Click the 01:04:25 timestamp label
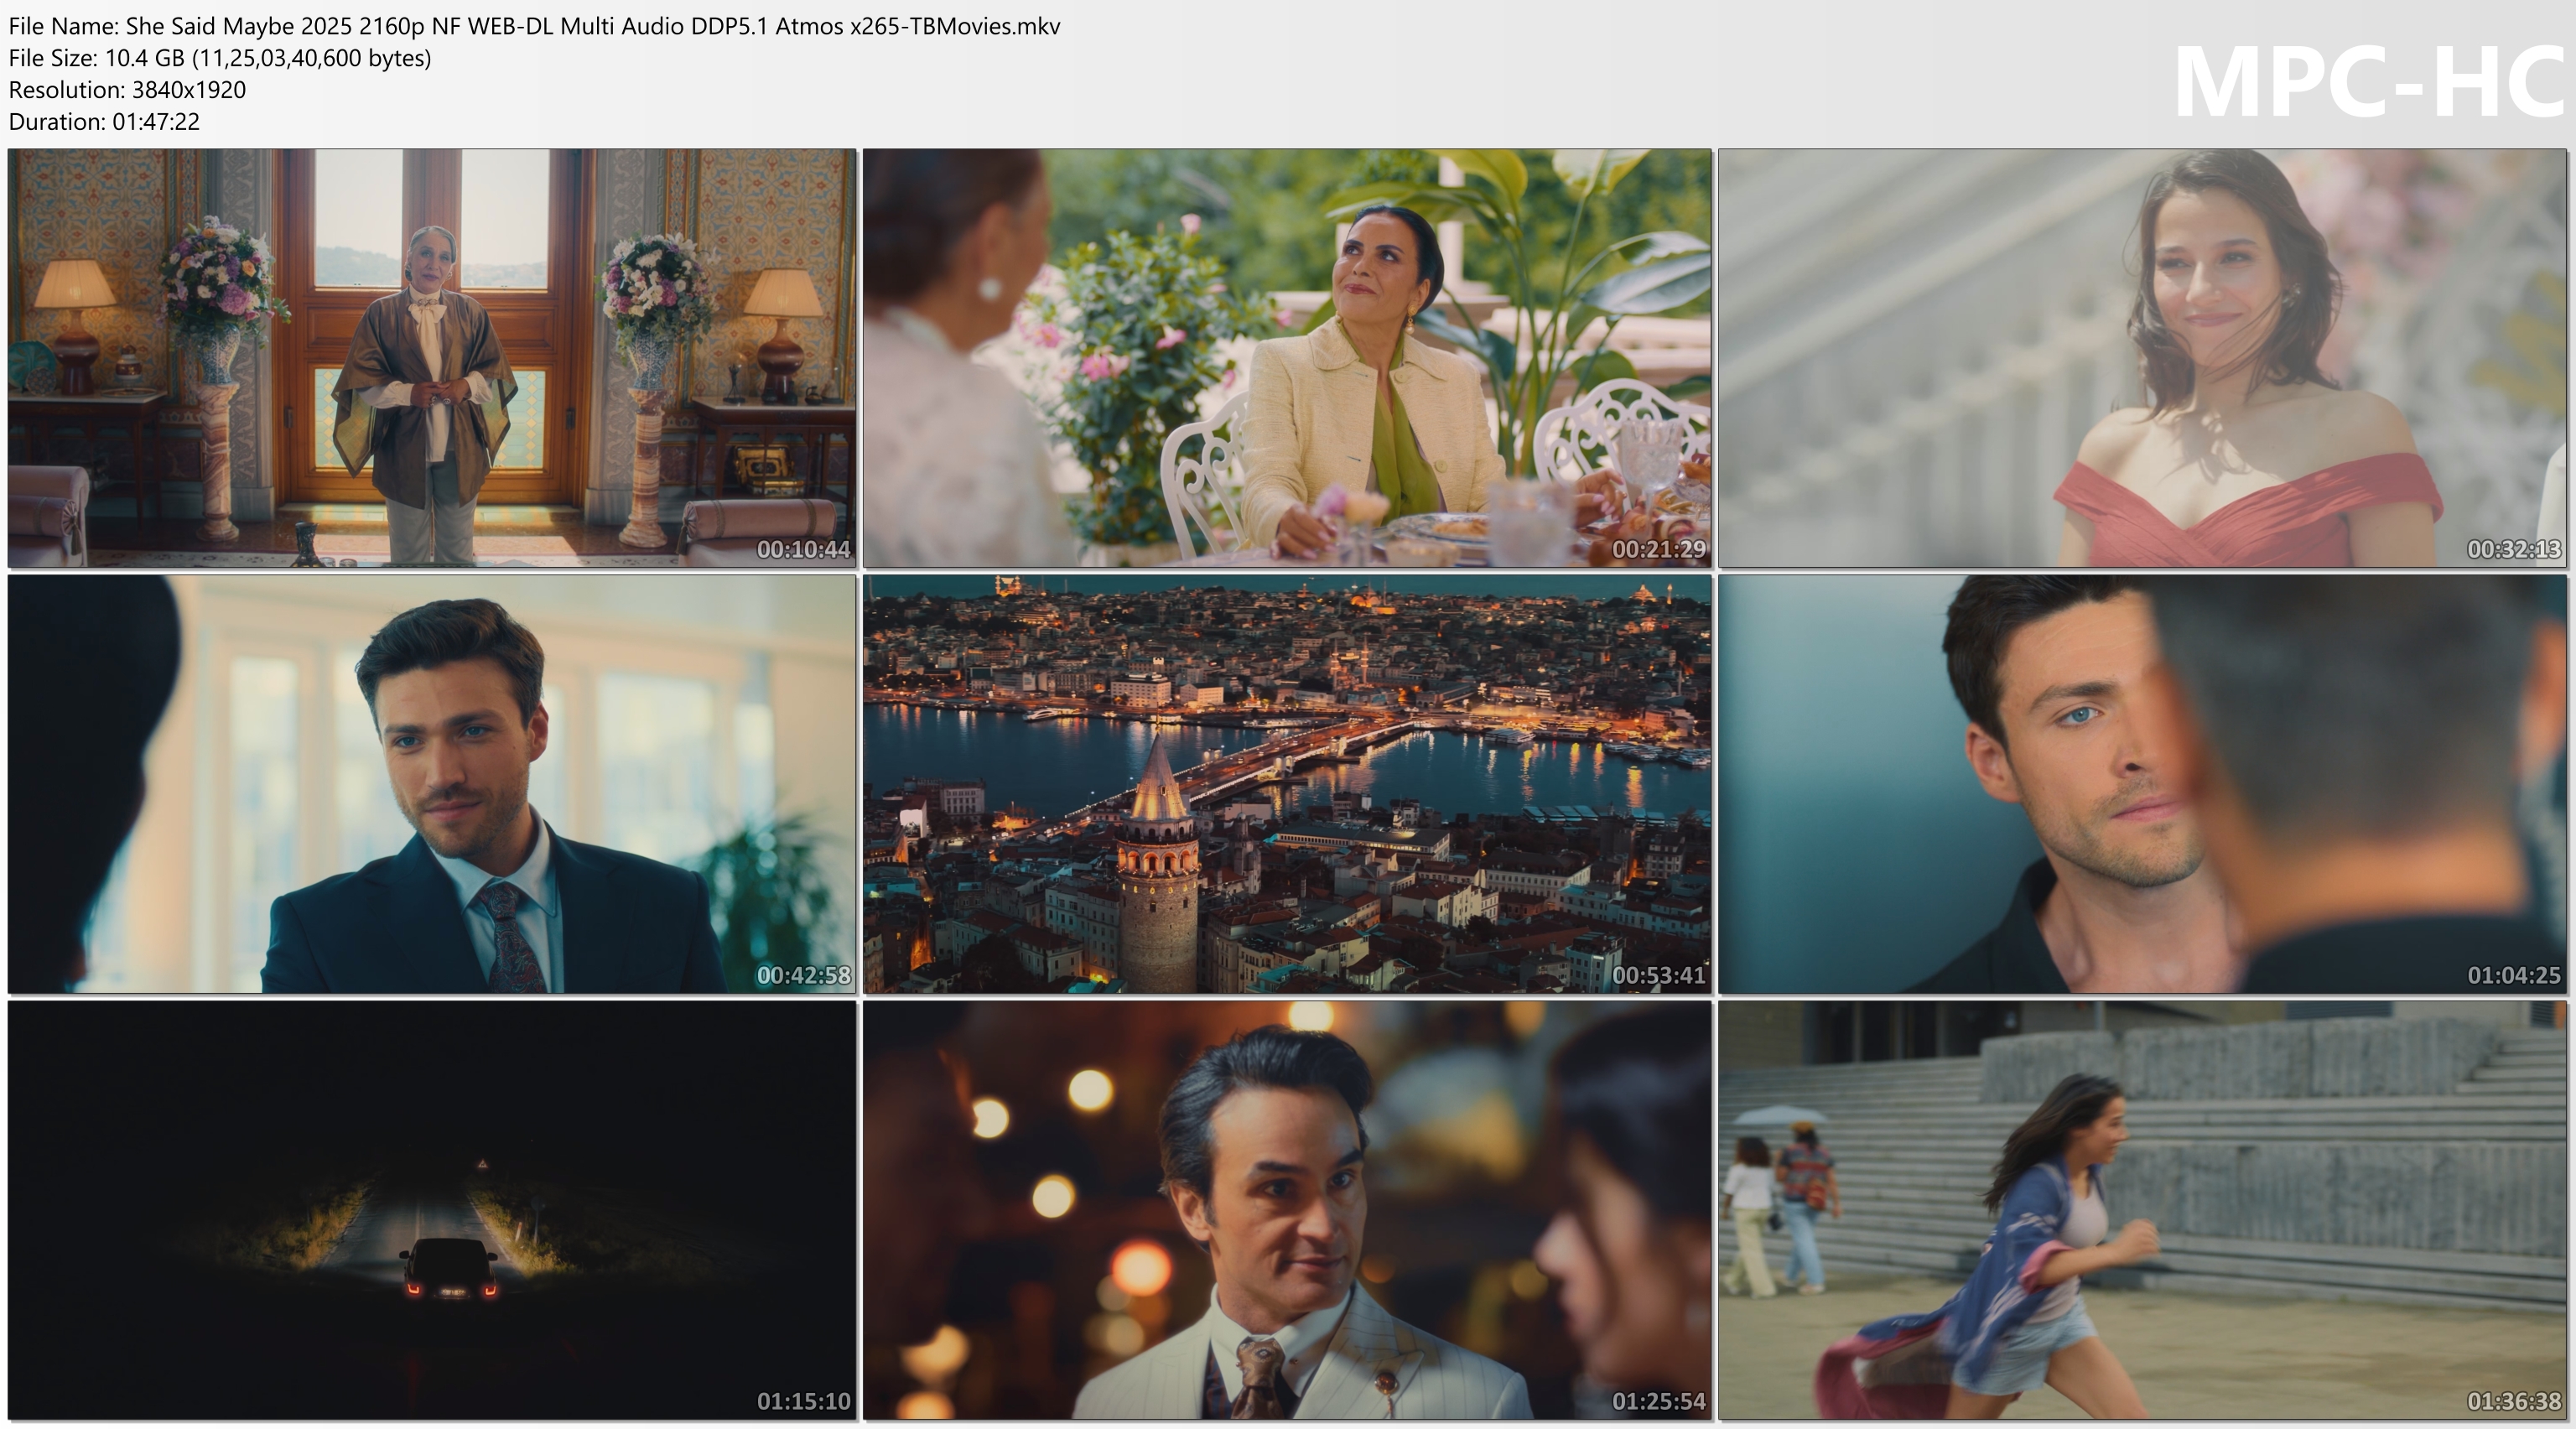Viewport: 2576px width, 1429px height. 2513,975
